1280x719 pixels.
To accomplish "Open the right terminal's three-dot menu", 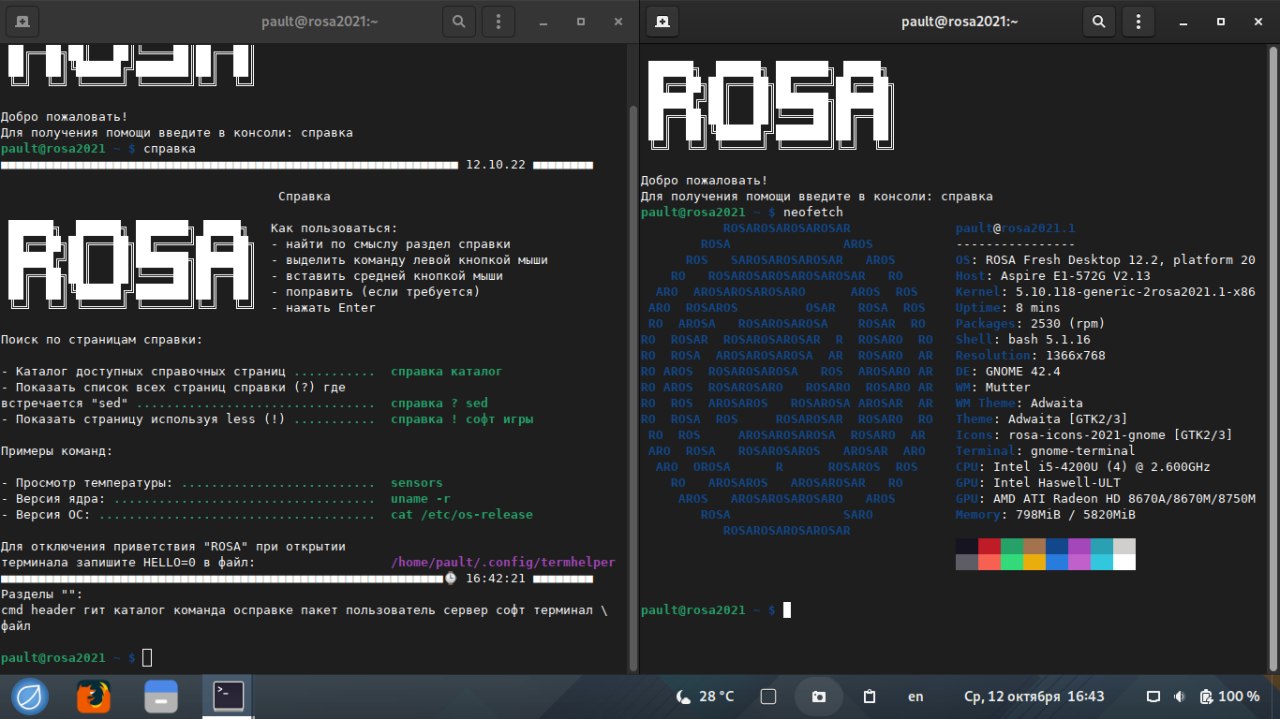I will click(1140, 21).
